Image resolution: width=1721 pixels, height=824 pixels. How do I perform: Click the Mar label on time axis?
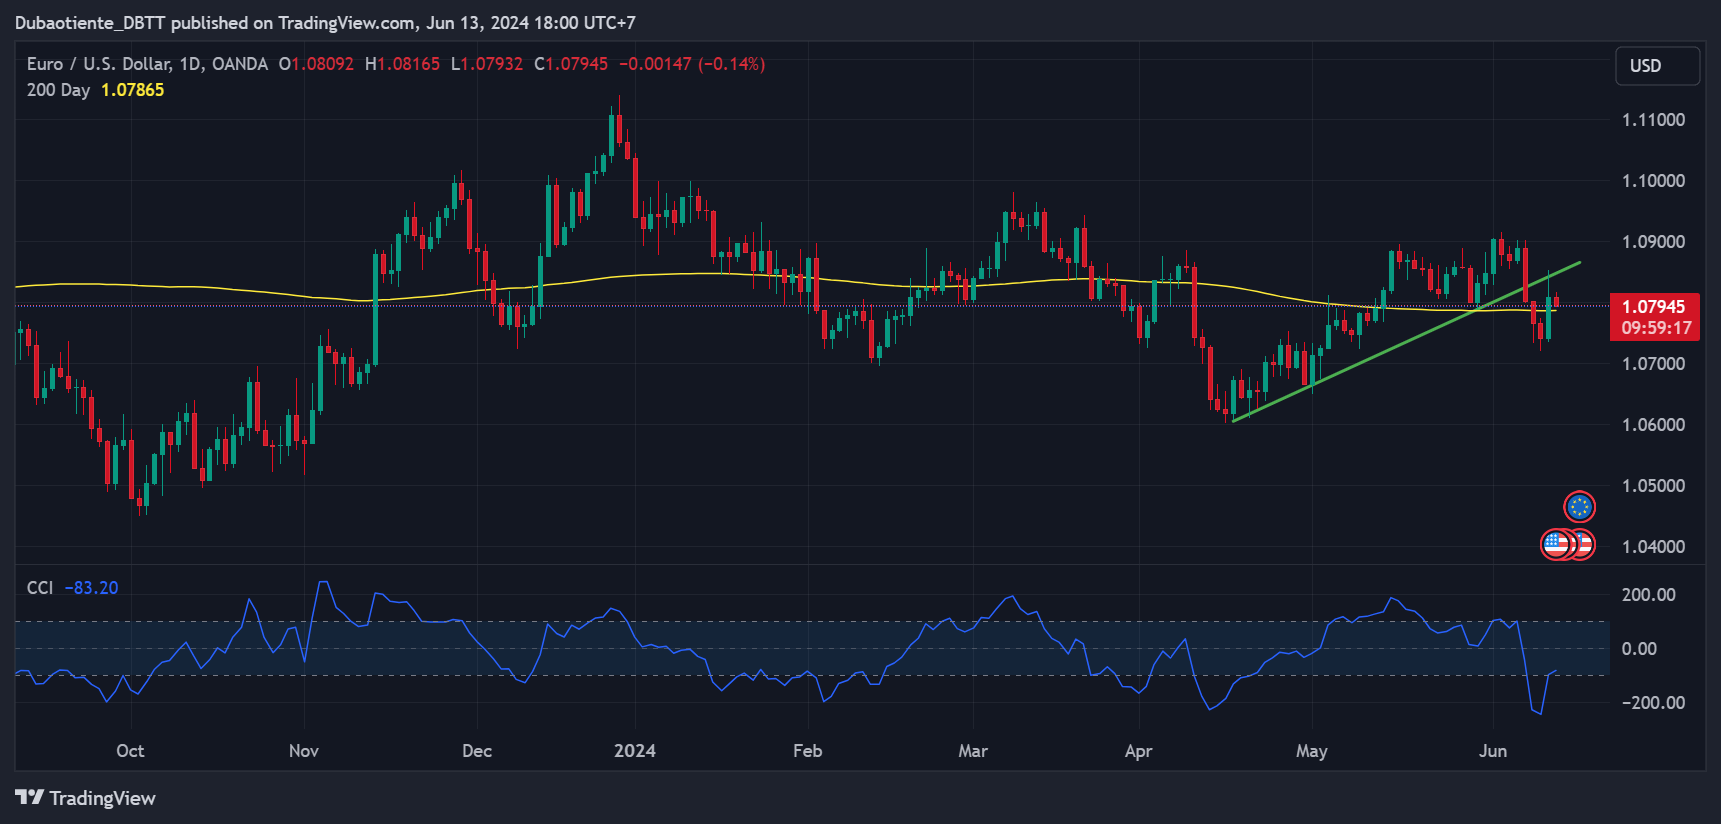[x=973, y=751]
